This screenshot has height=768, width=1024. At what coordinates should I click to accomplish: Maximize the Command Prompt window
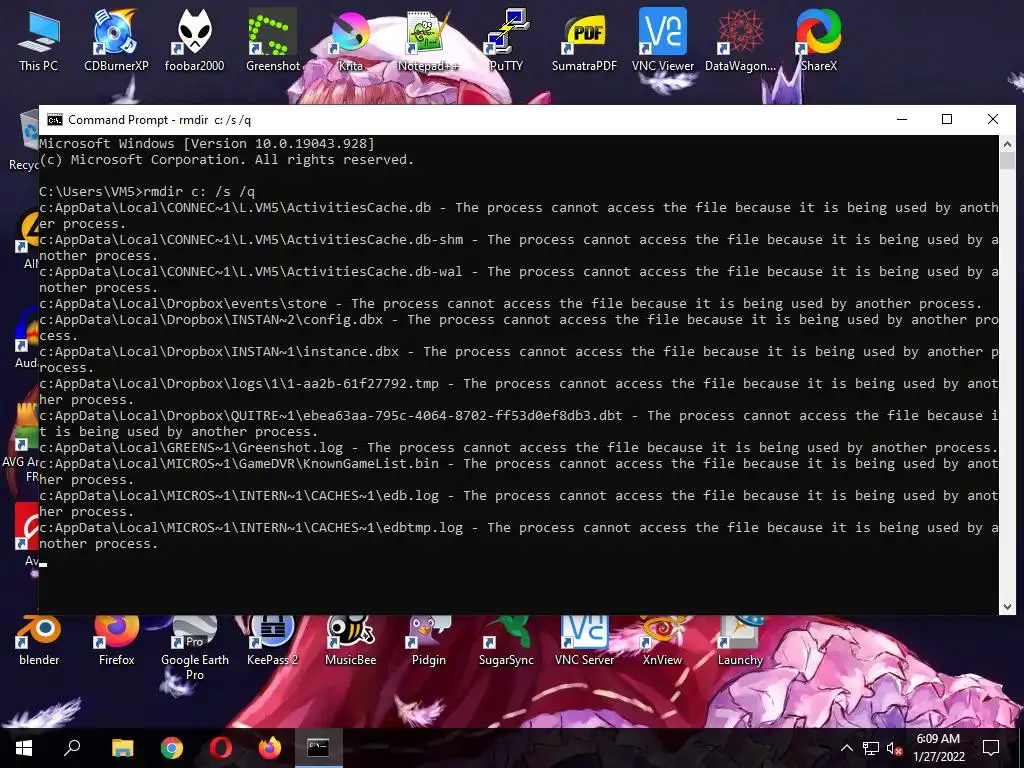[x=947, y=120]
